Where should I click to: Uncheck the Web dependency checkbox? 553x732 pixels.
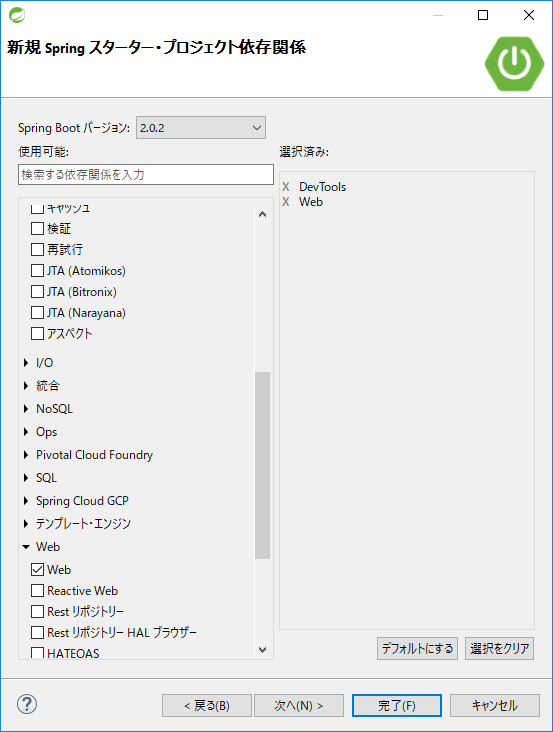(x=37, y=570)
